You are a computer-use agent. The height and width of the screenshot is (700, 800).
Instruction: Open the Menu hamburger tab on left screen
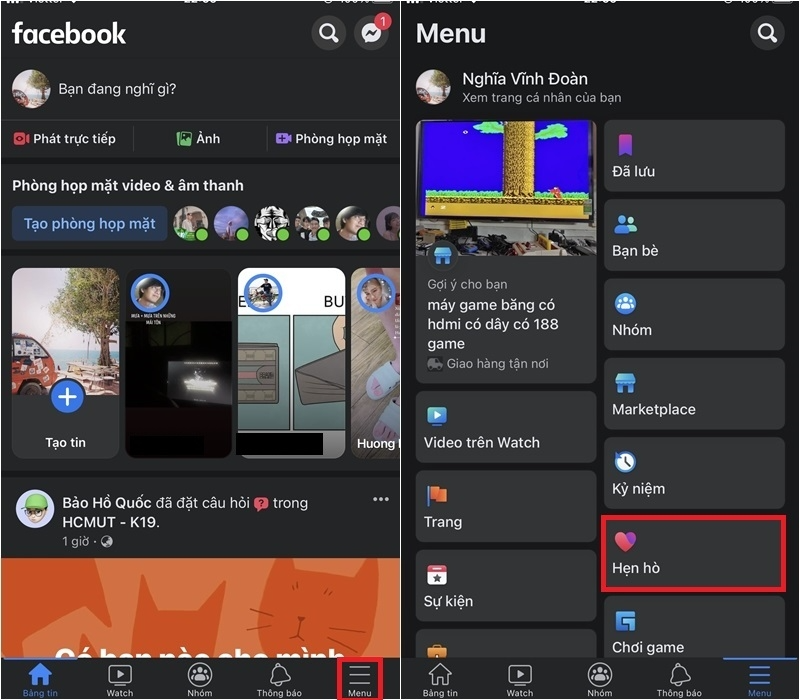point(360,680)
